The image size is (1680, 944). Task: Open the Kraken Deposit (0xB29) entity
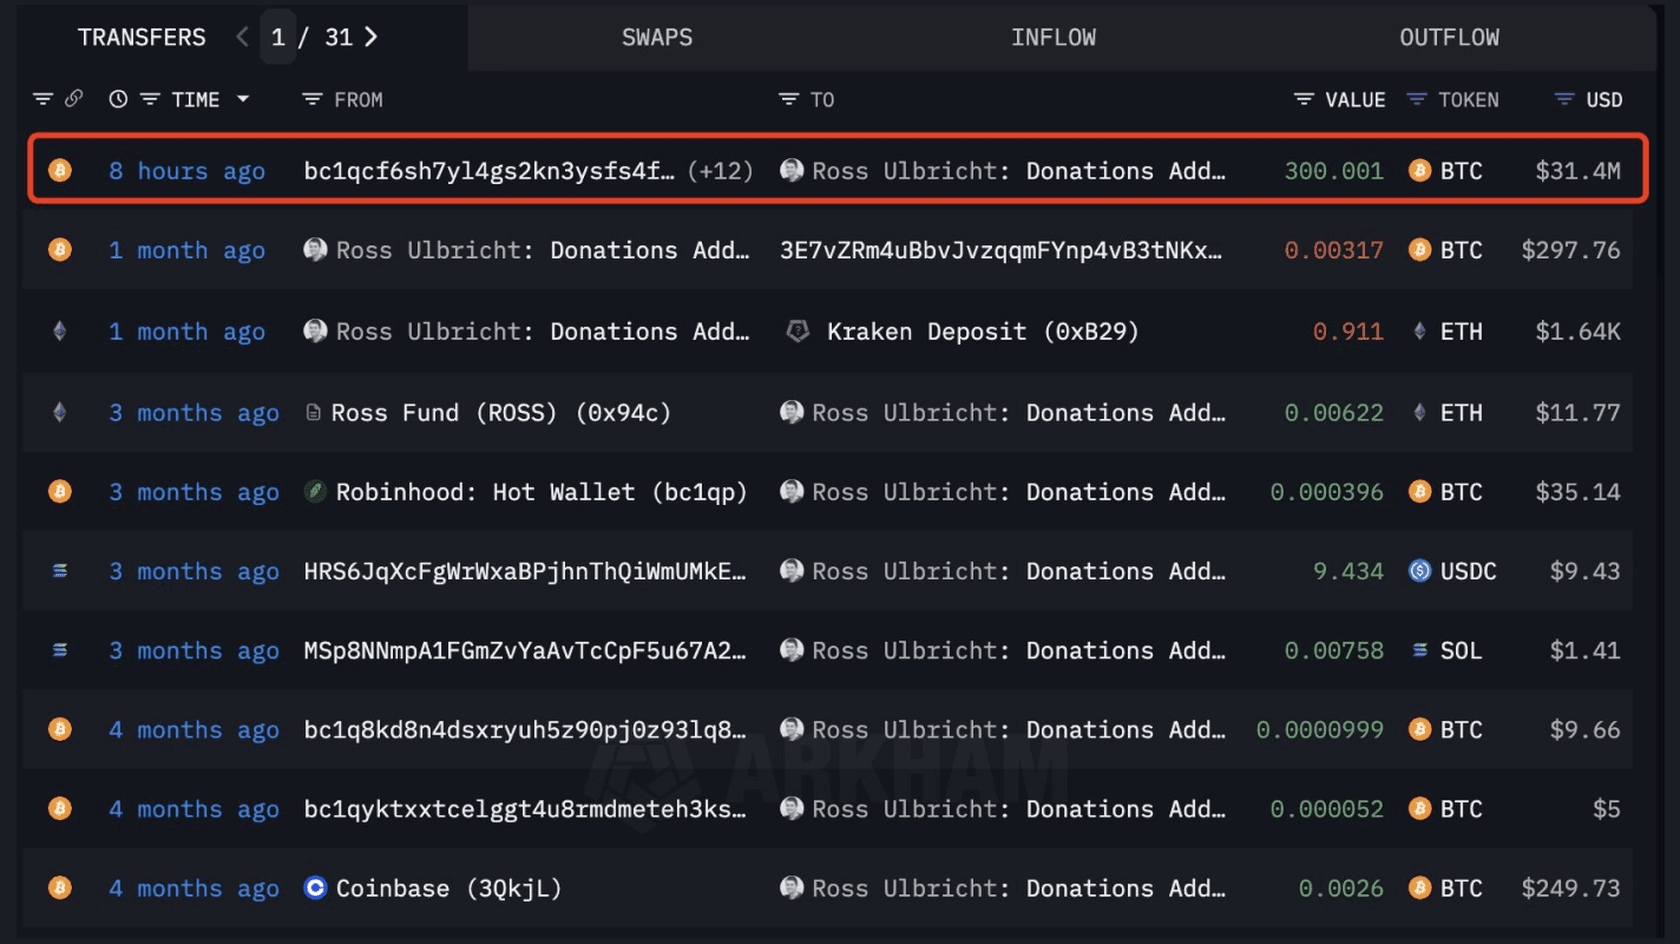pos(983,332)
